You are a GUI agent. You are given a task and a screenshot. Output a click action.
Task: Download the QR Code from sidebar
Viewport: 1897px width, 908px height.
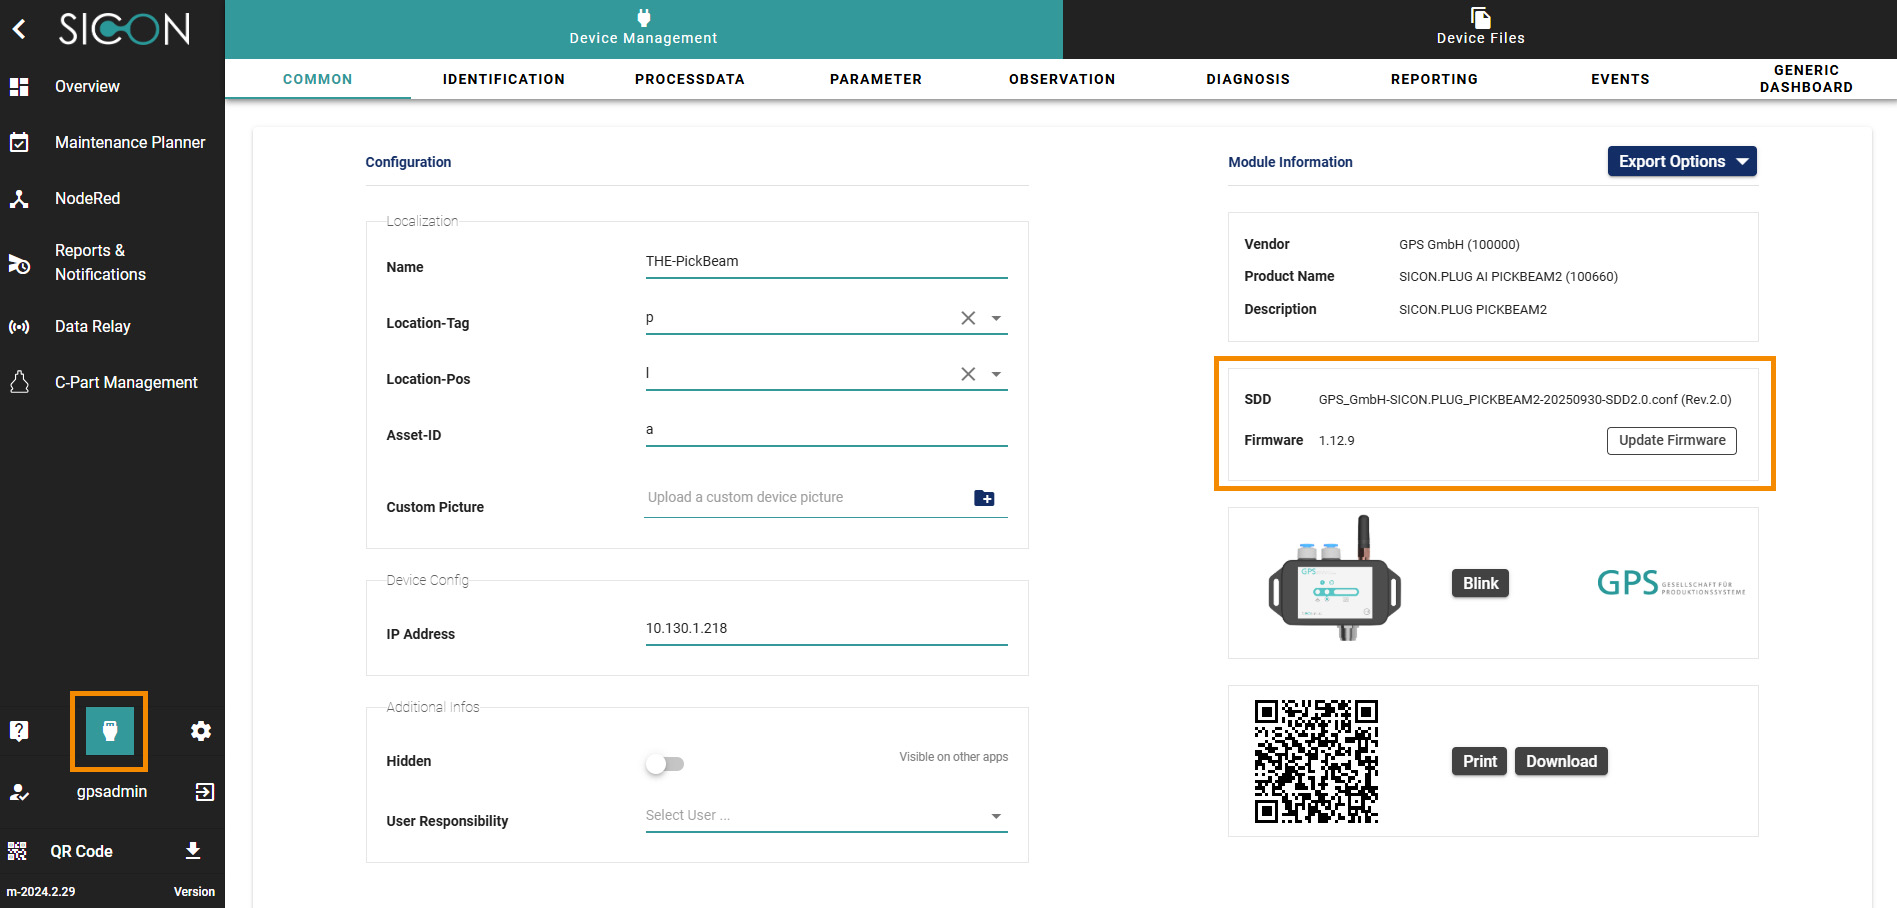(x=193, y=851)
